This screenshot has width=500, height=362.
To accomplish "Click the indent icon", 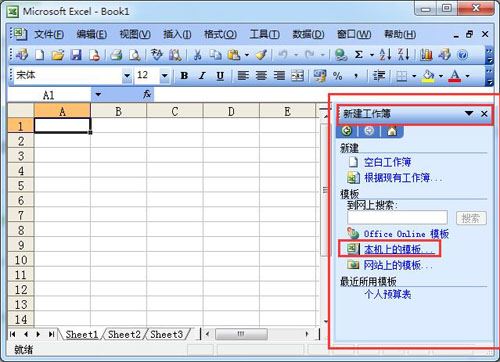I will click(379, 76).
